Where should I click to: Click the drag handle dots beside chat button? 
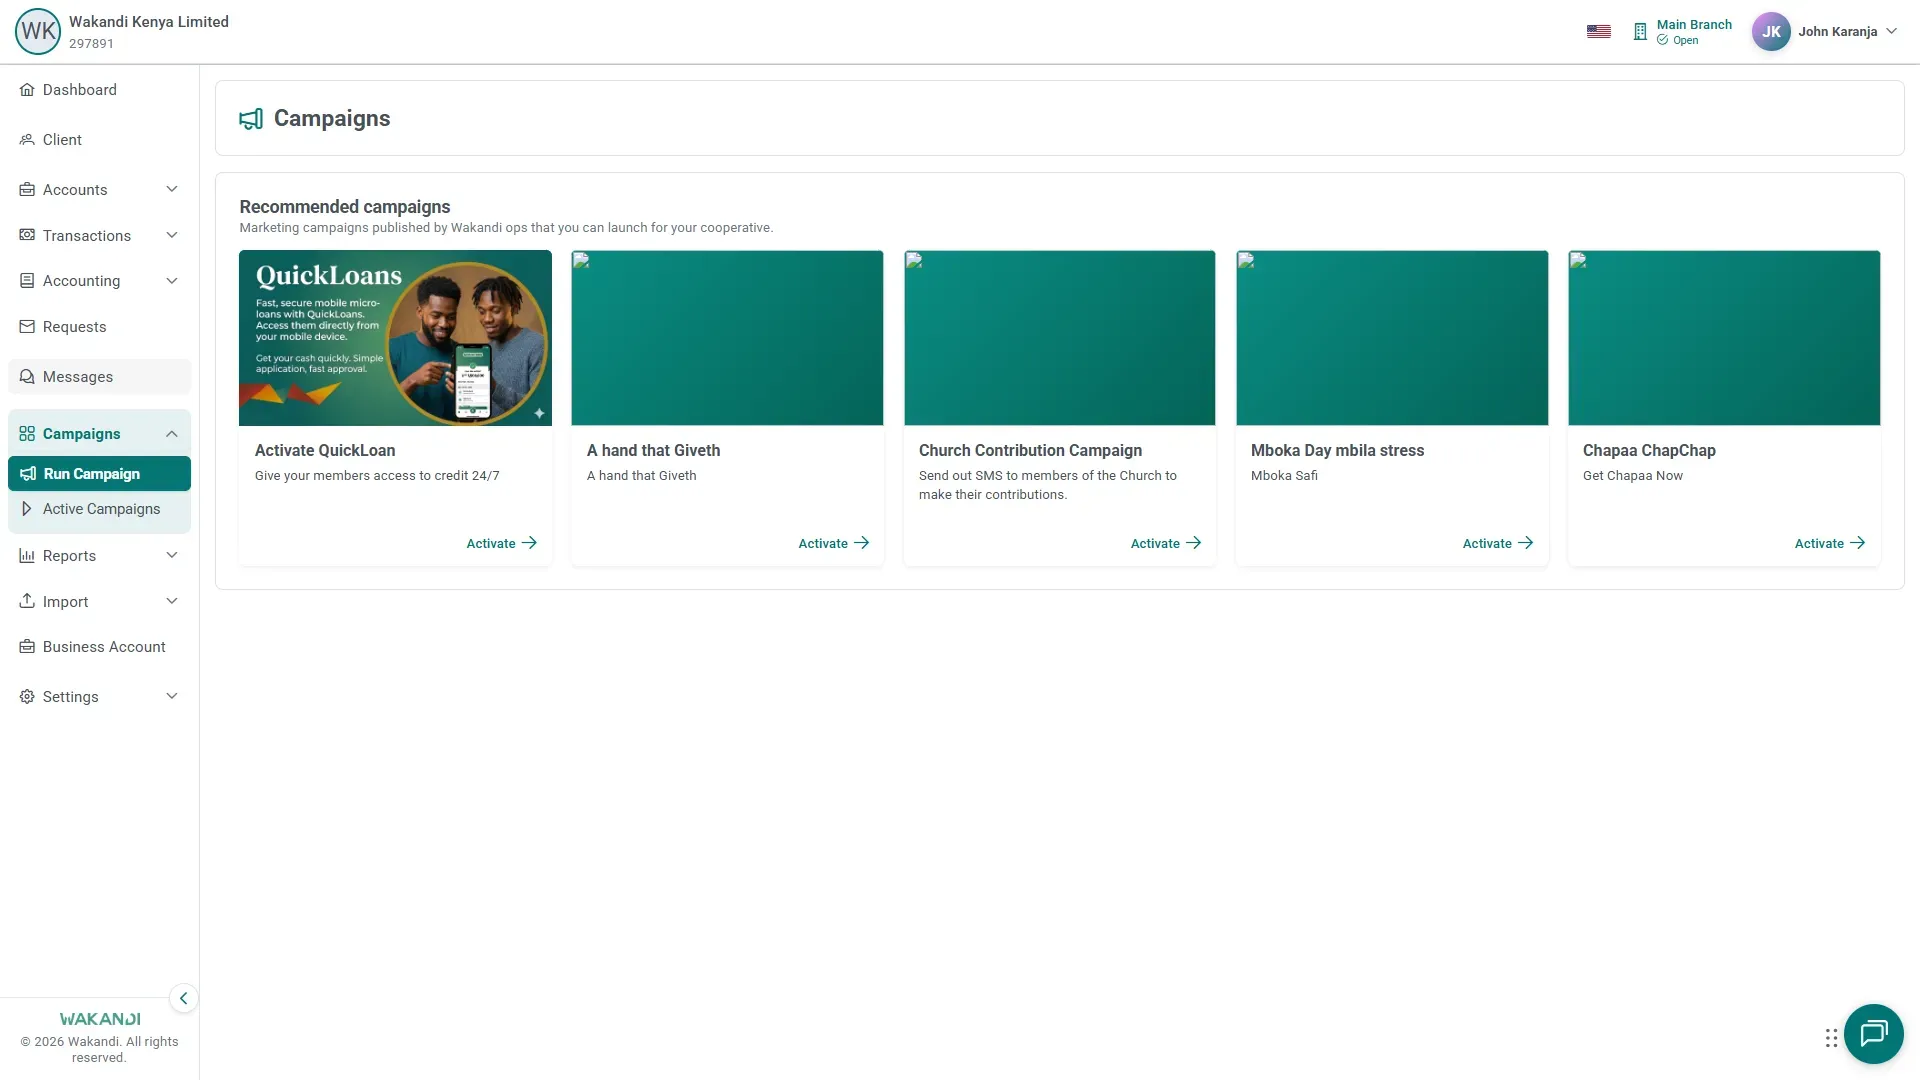[x=1831, y=1038]
